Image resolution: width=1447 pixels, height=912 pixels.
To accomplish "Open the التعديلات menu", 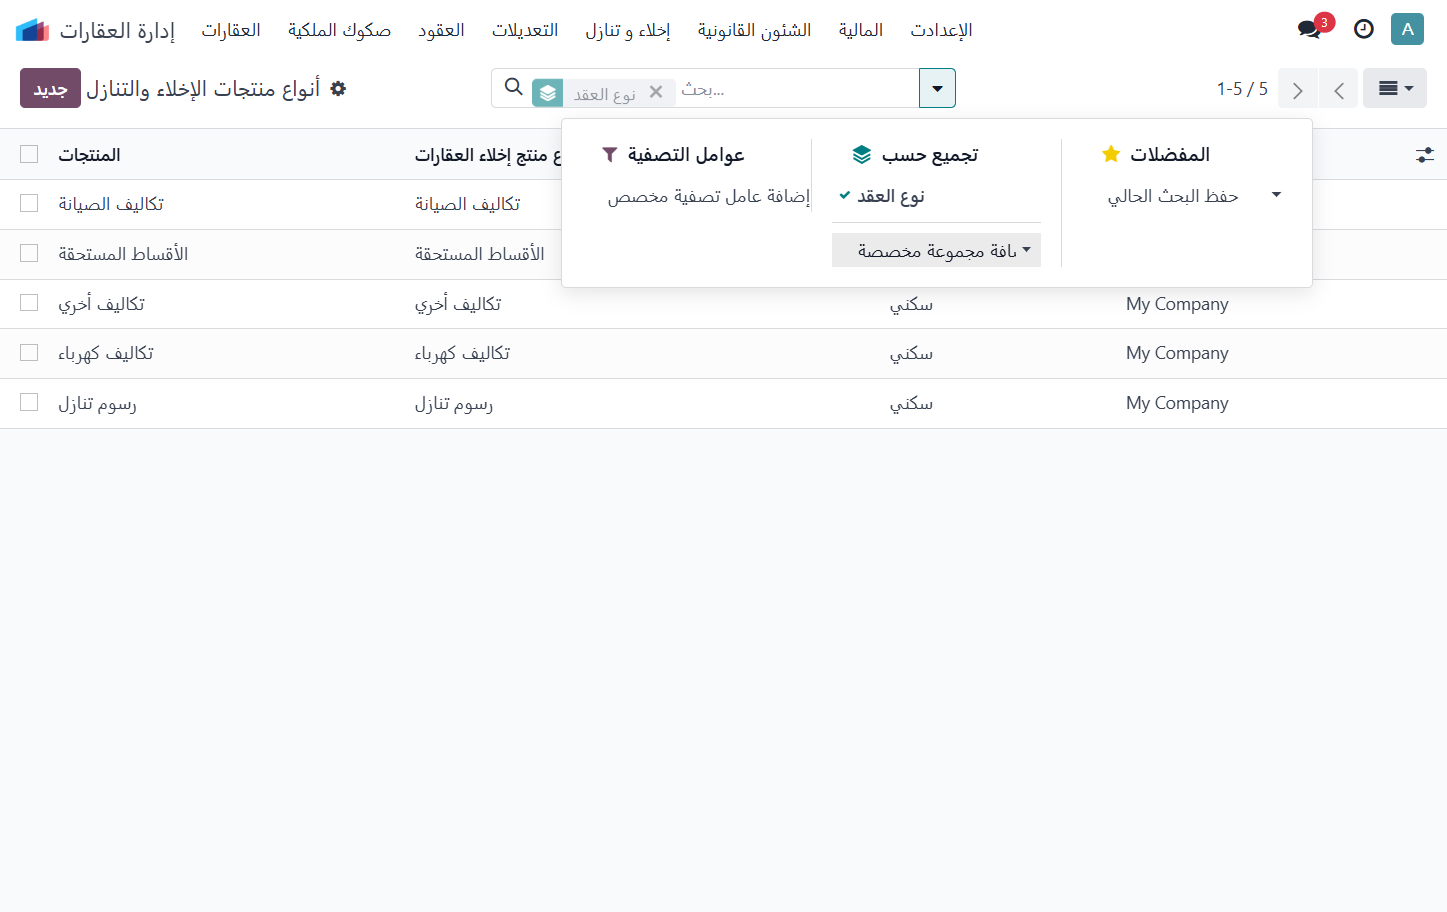I will [525, 30].
